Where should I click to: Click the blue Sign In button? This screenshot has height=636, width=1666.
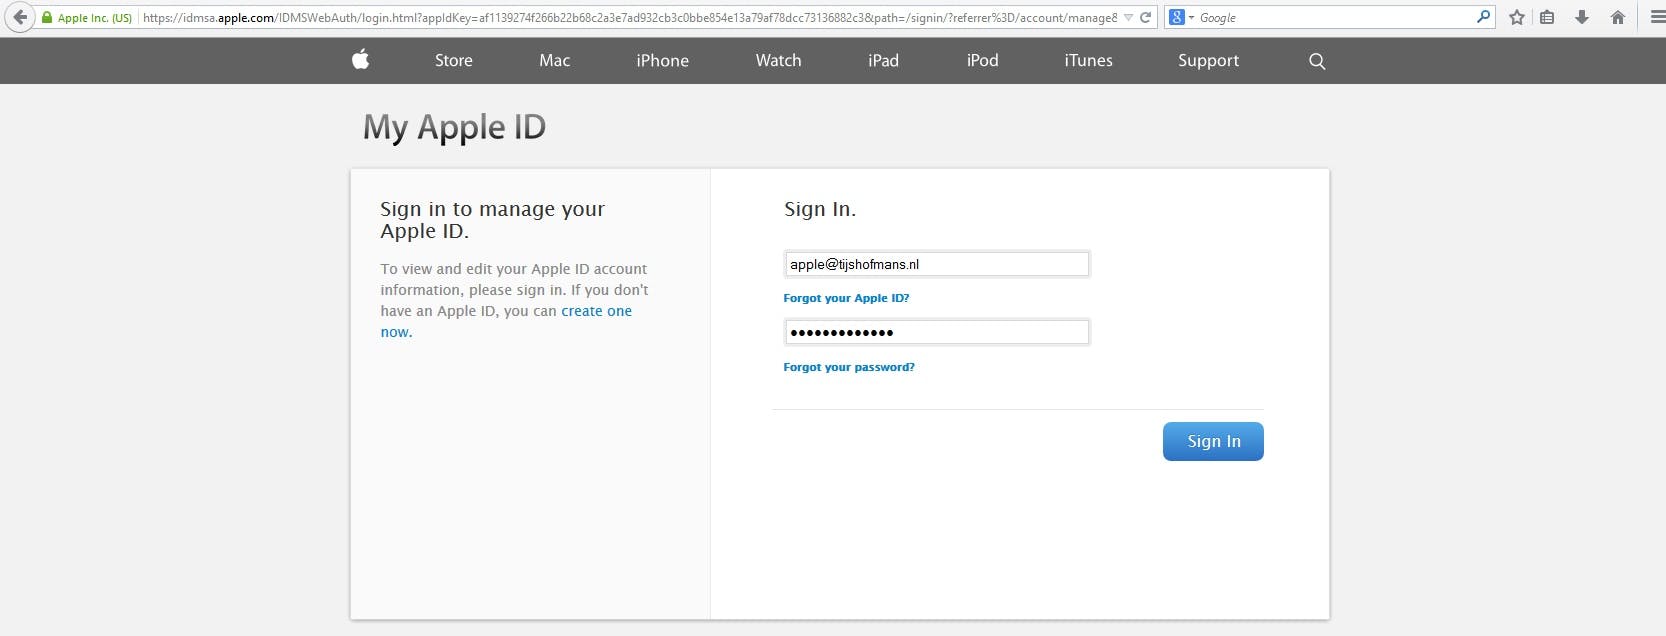1213,441
